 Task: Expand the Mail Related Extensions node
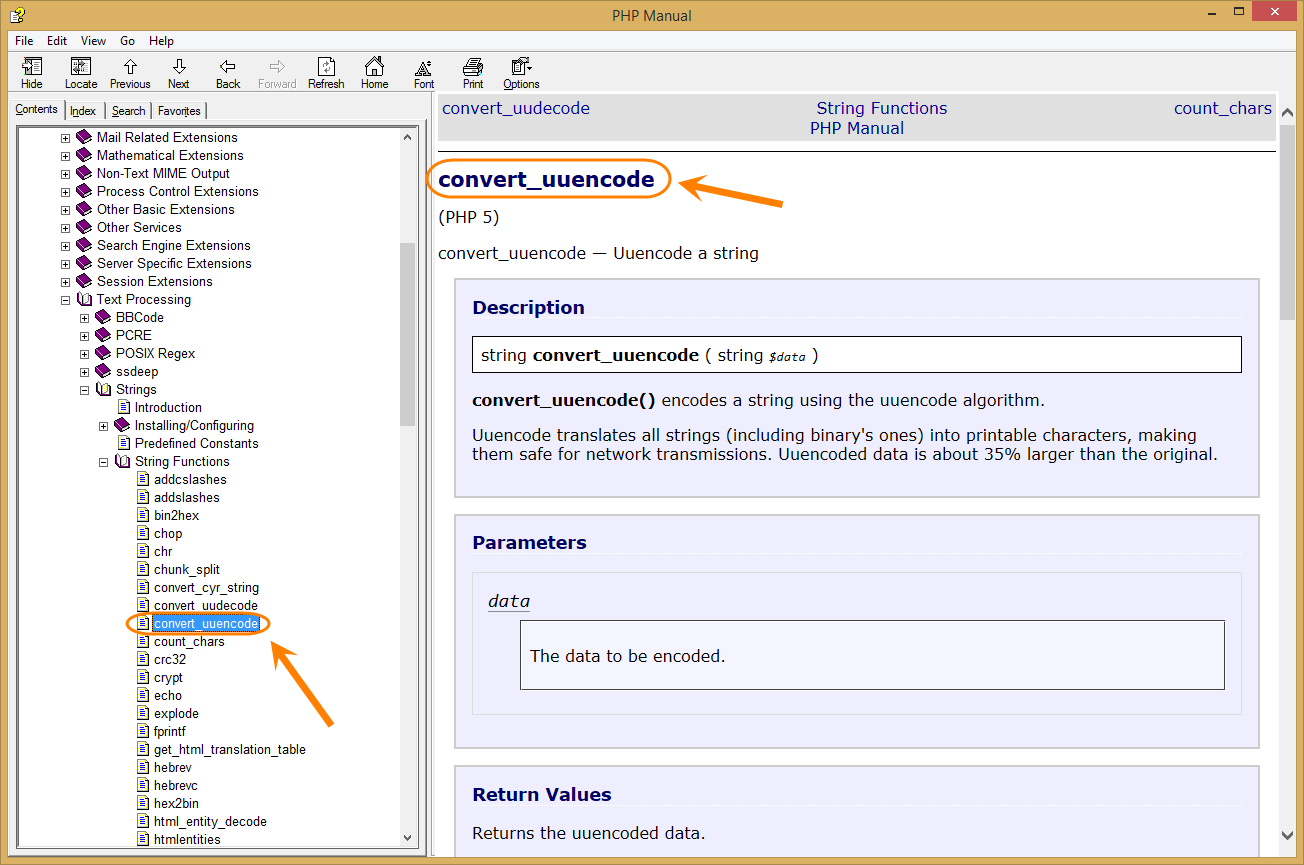click(x=66, y=138)
